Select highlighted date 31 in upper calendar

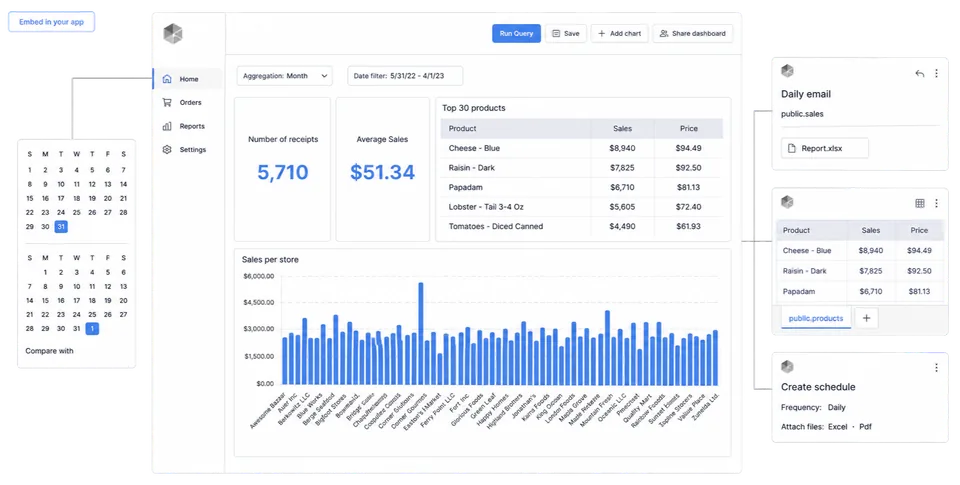tap(61, 227)
